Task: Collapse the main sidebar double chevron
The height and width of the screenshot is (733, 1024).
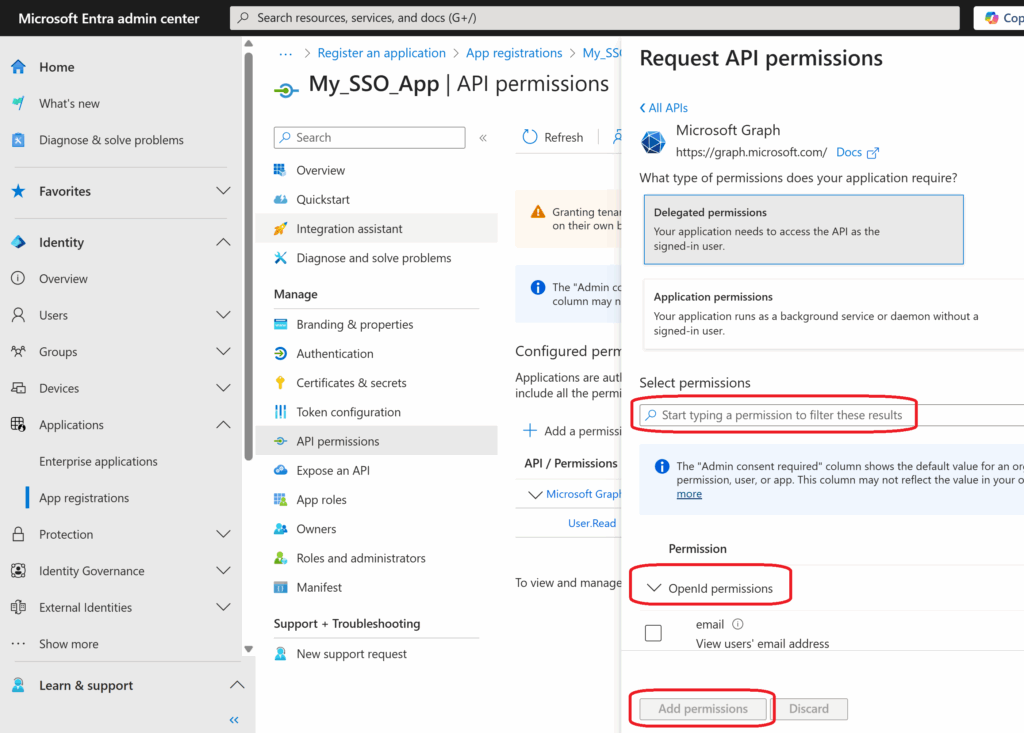Action: (x=234, y=720)
